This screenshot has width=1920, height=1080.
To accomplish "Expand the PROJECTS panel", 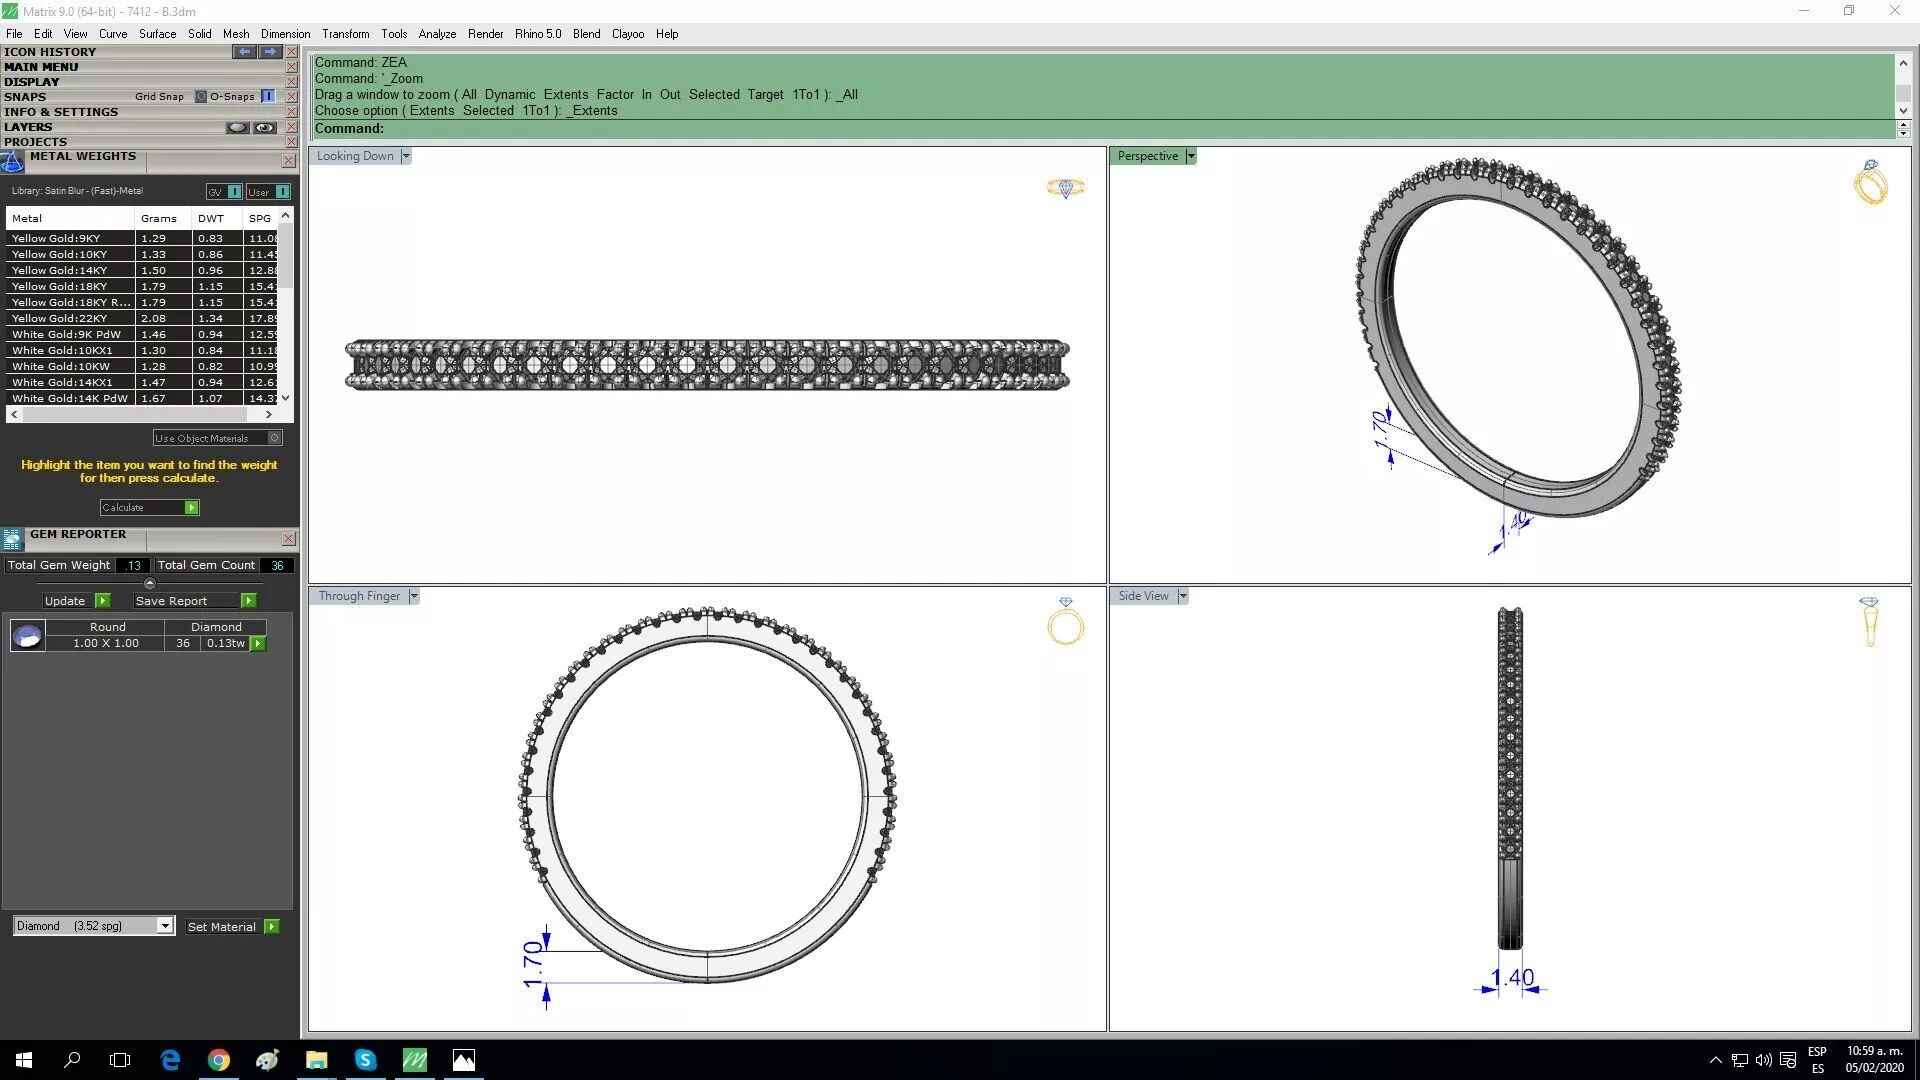I will (35, 142).
